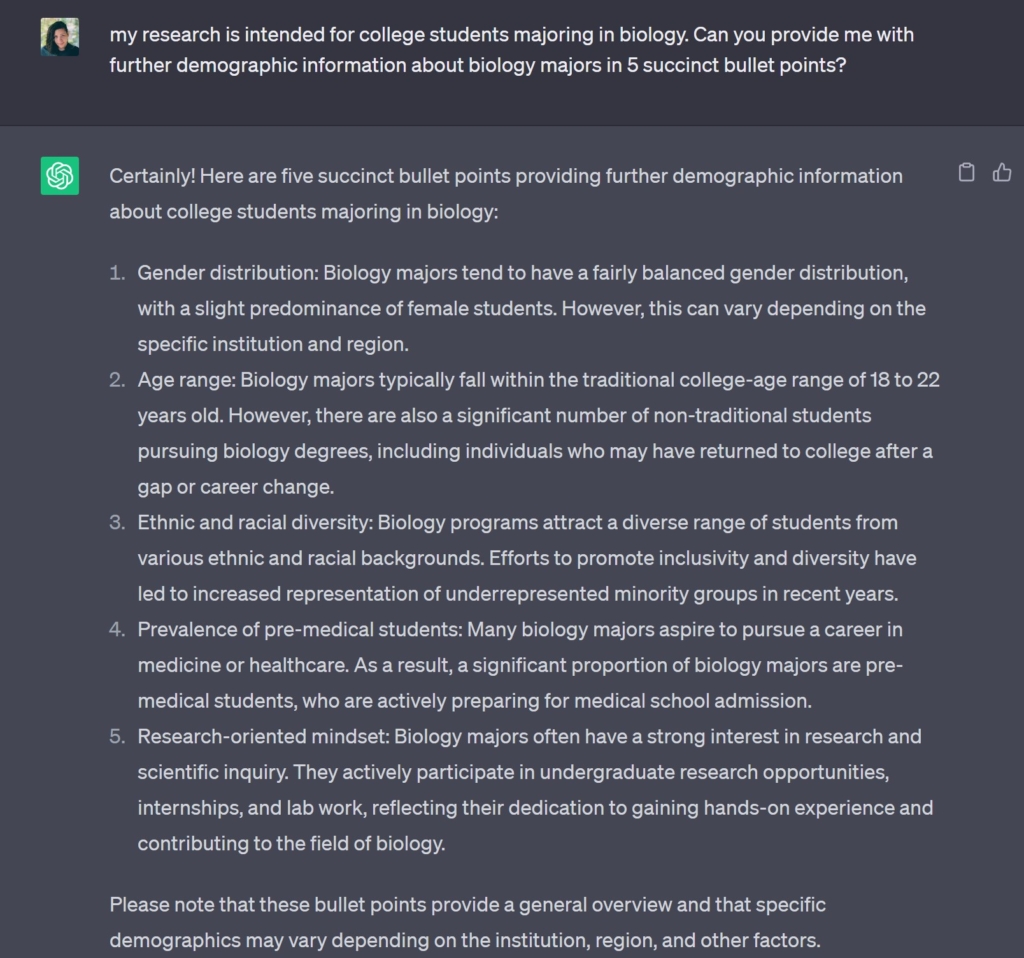
Task: Click the 'gap or career change' line
Action: click(236, 487)
